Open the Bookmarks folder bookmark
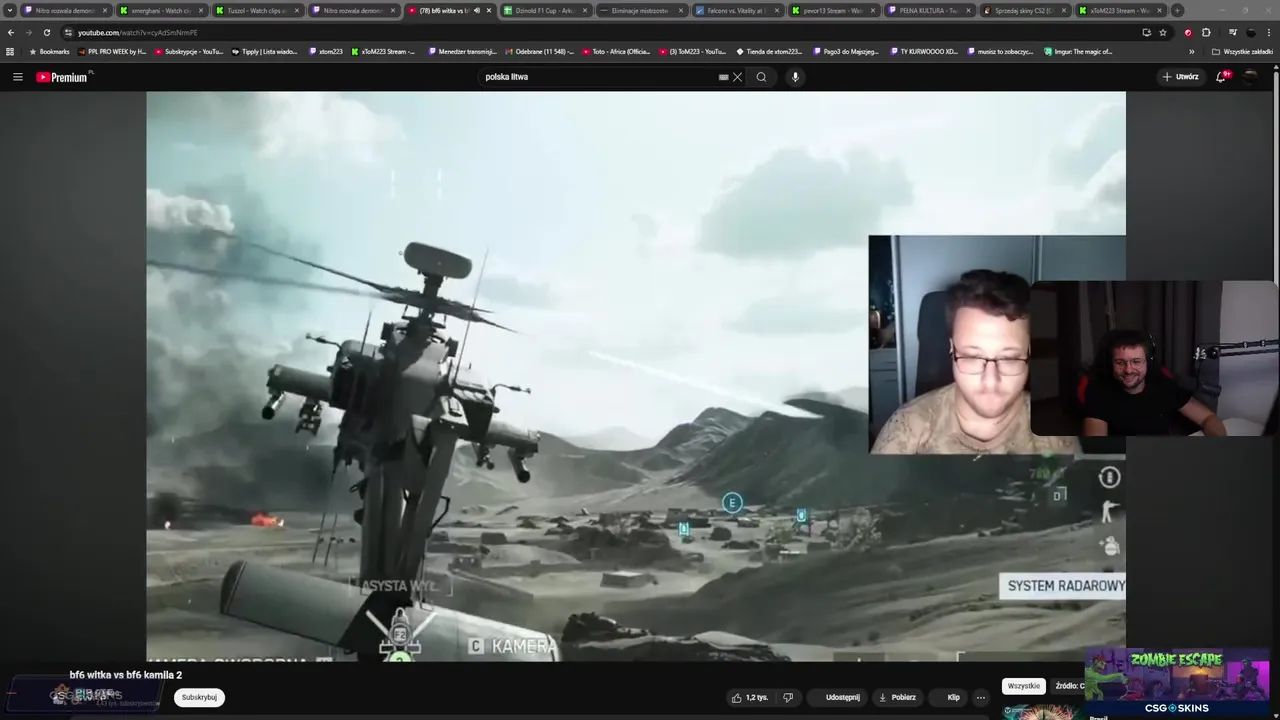This screenshot has width=1280, height=720. coord(49,51)
